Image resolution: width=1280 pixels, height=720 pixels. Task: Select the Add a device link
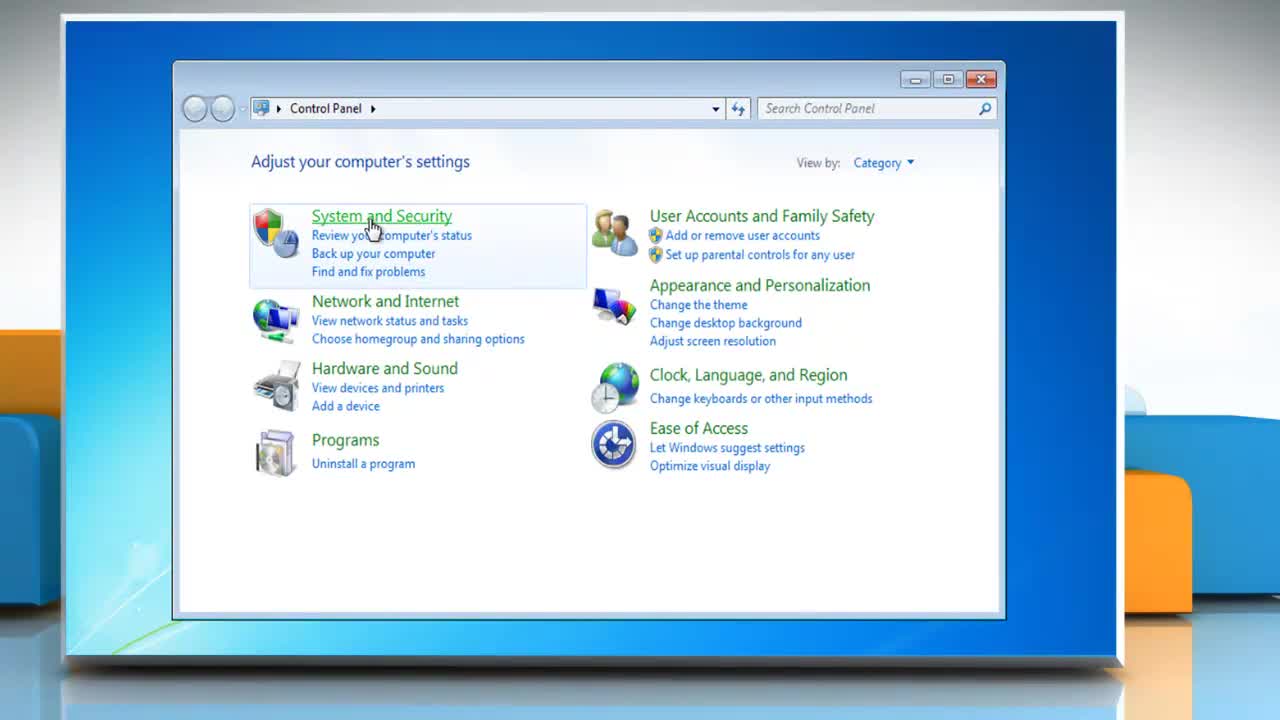coord(346,406)
